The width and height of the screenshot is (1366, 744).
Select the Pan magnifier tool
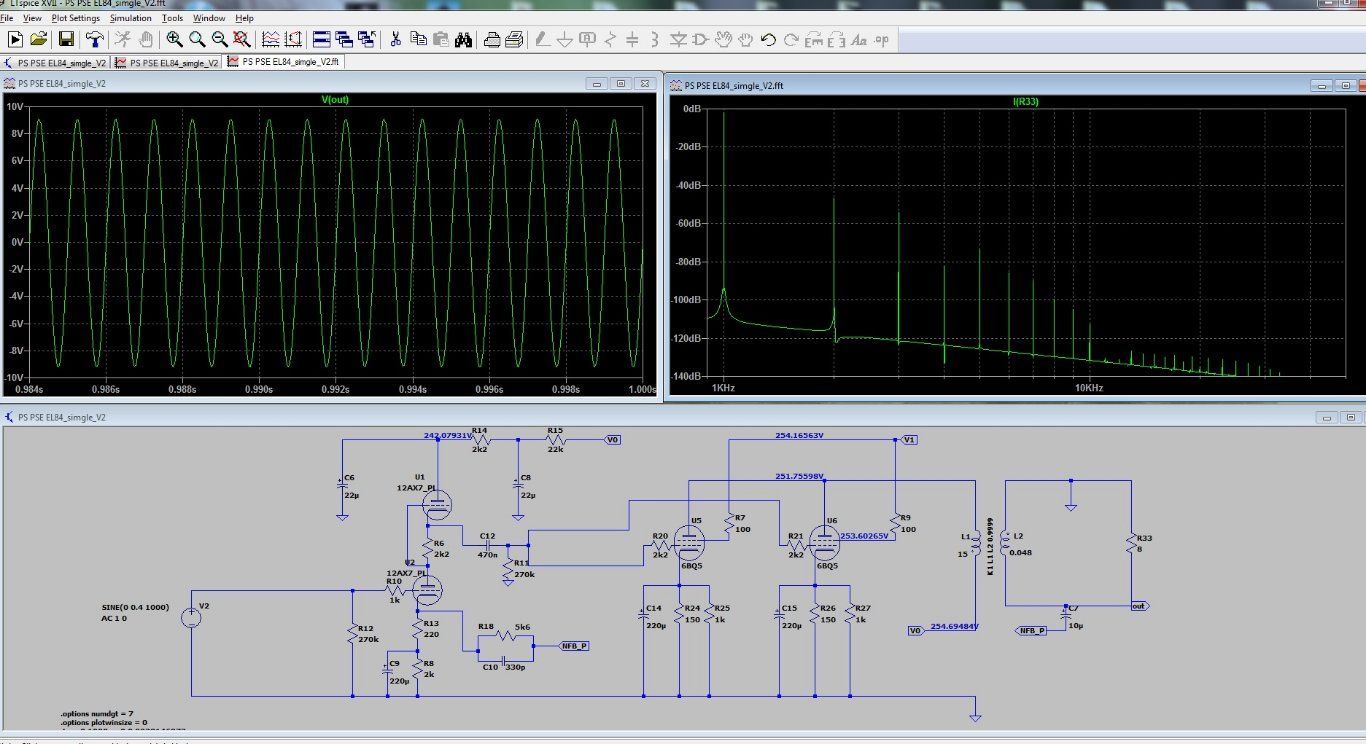196,39
